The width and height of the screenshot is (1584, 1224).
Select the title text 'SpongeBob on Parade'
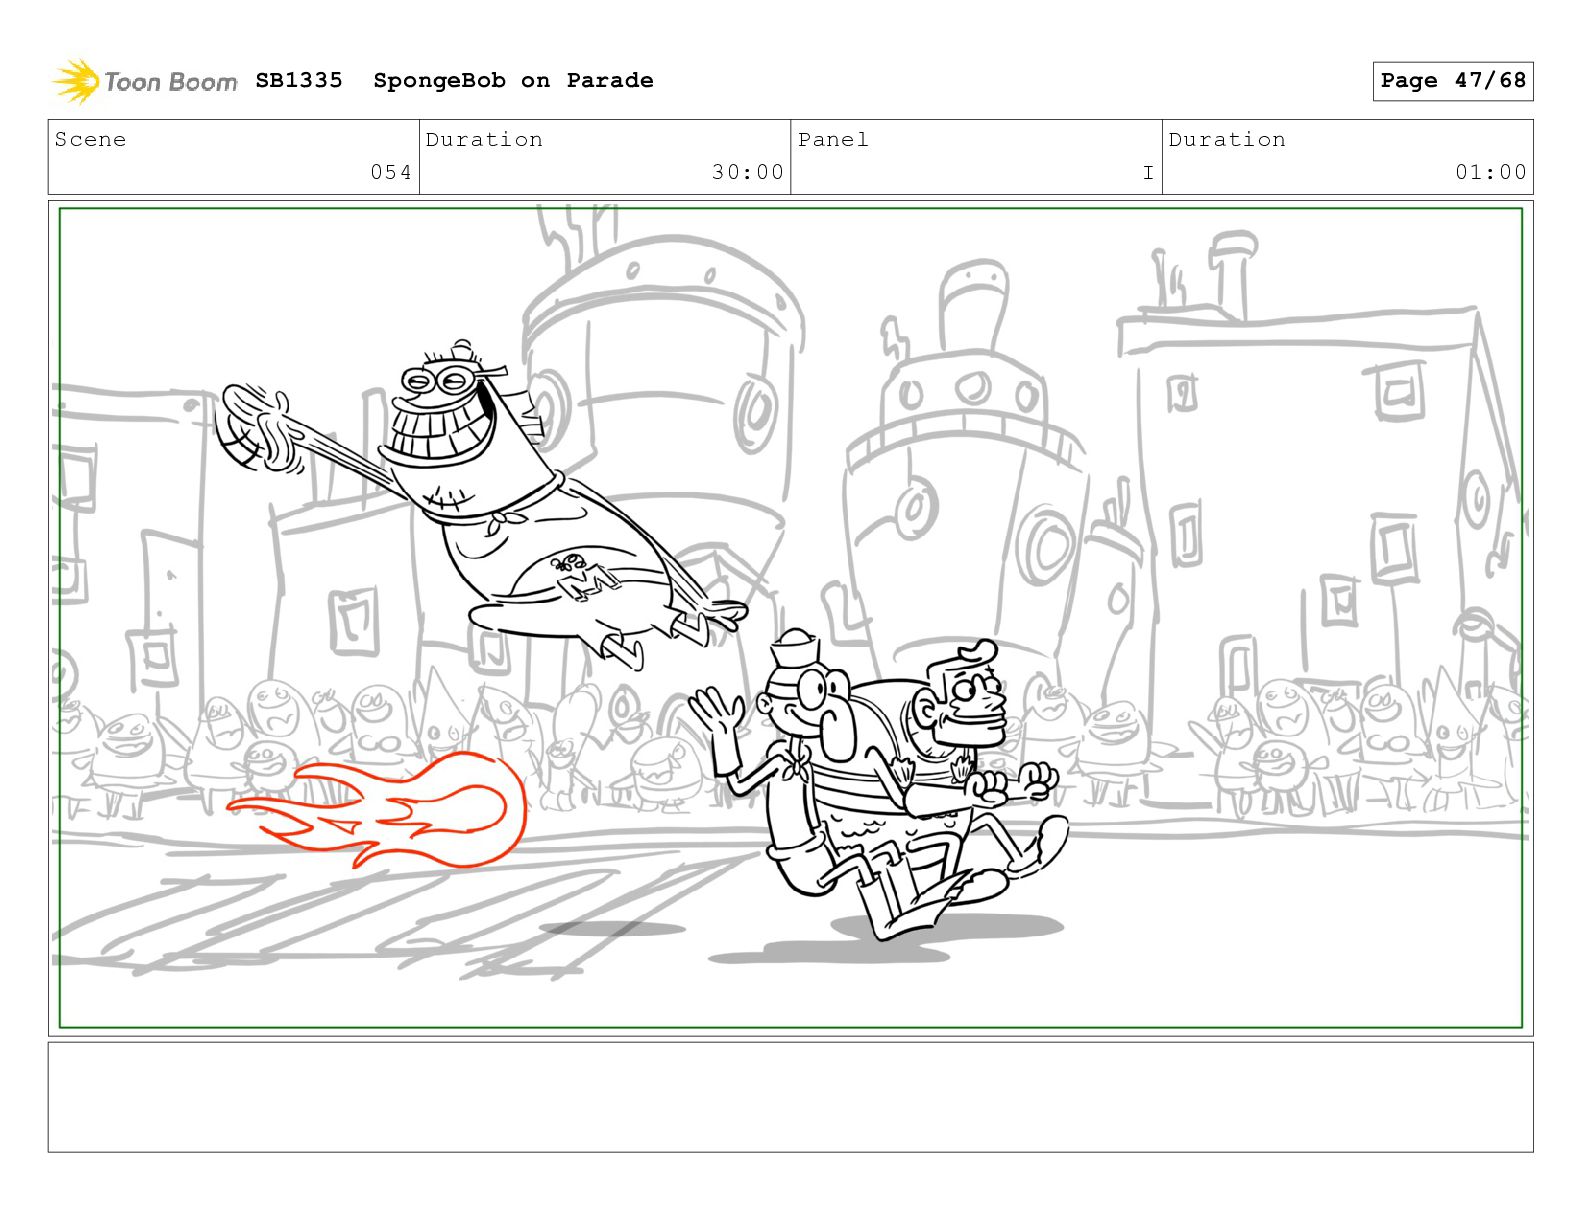513,80
